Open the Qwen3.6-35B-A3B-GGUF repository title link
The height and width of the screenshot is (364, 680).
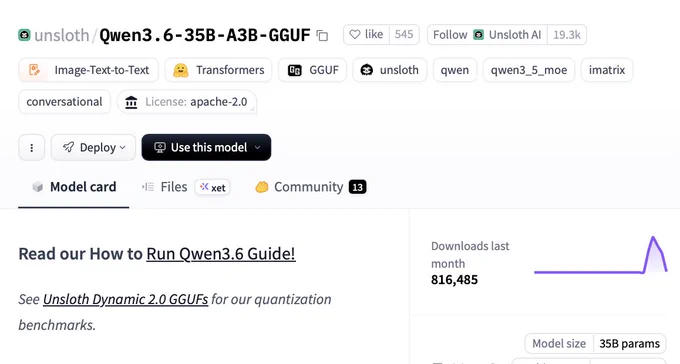pos(205,35)
